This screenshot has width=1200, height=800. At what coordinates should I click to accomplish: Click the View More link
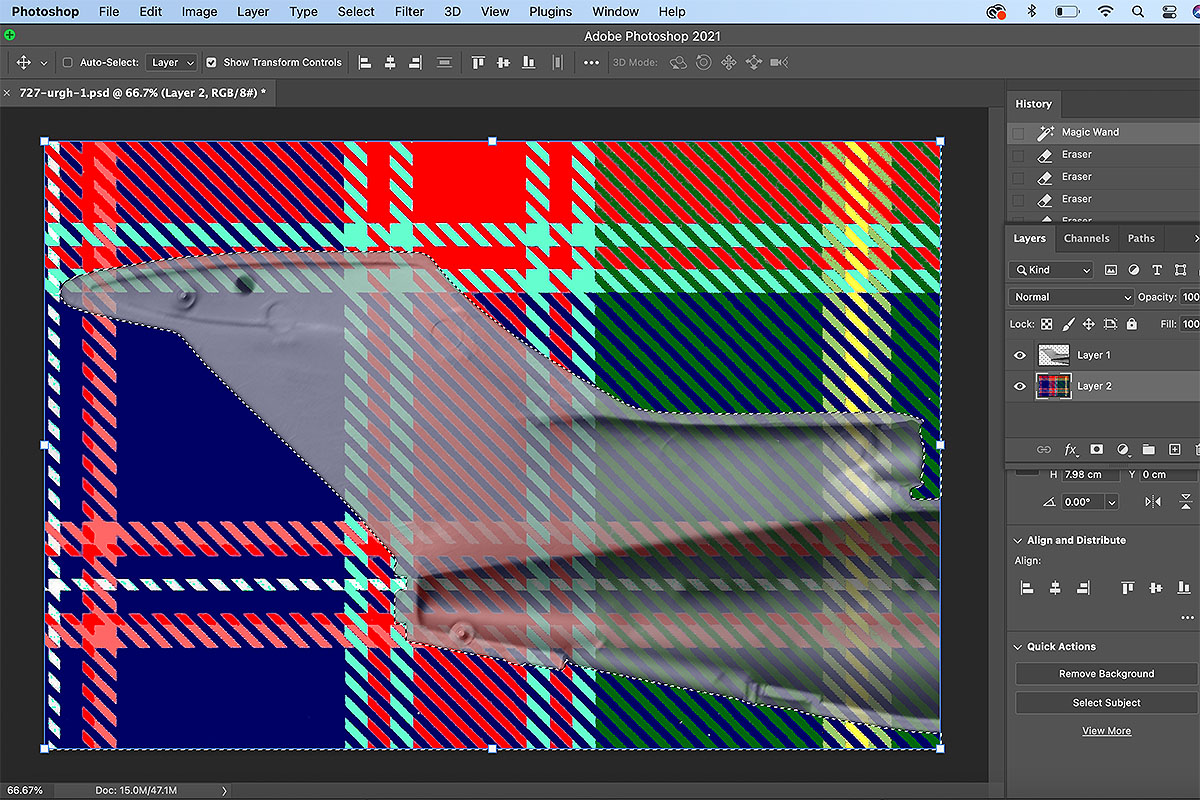point(1106,731)
